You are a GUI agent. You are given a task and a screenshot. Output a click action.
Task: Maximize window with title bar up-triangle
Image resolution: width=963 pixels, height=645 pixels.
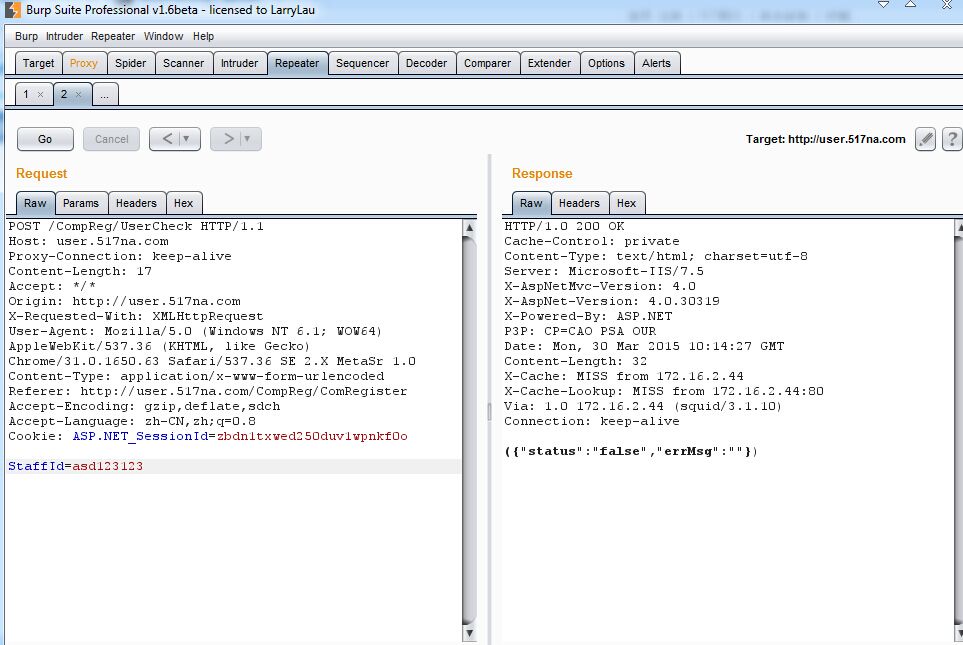pos(911,4)
